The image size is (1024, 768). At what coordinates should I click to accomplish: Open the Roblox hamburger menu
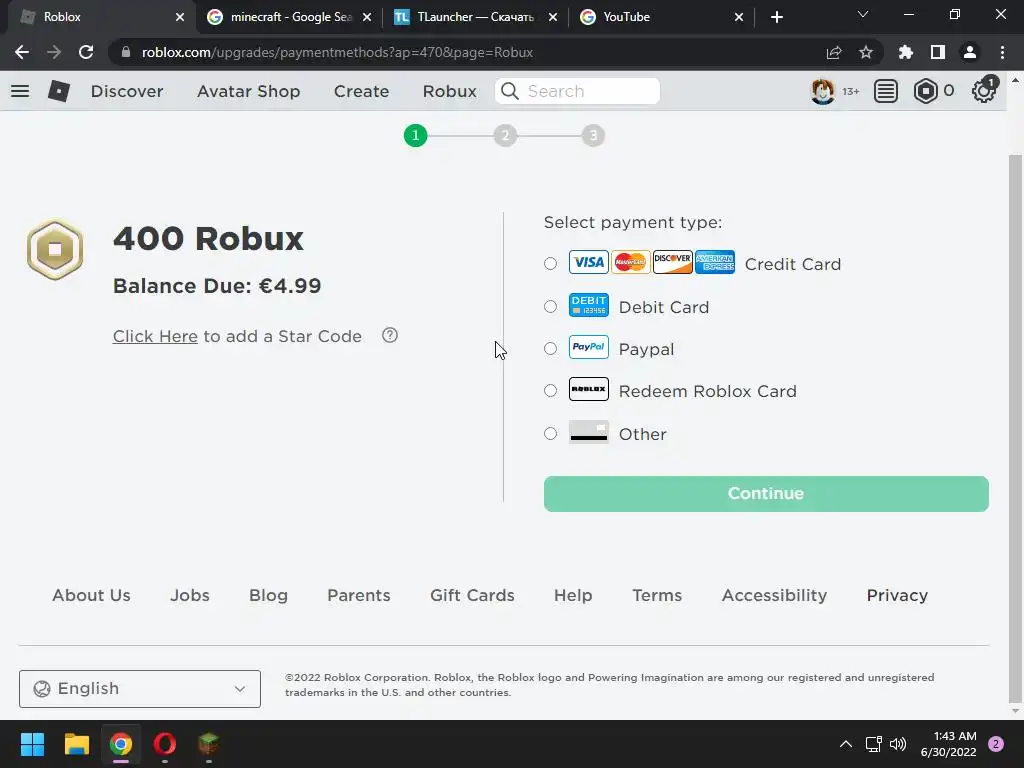20,91
